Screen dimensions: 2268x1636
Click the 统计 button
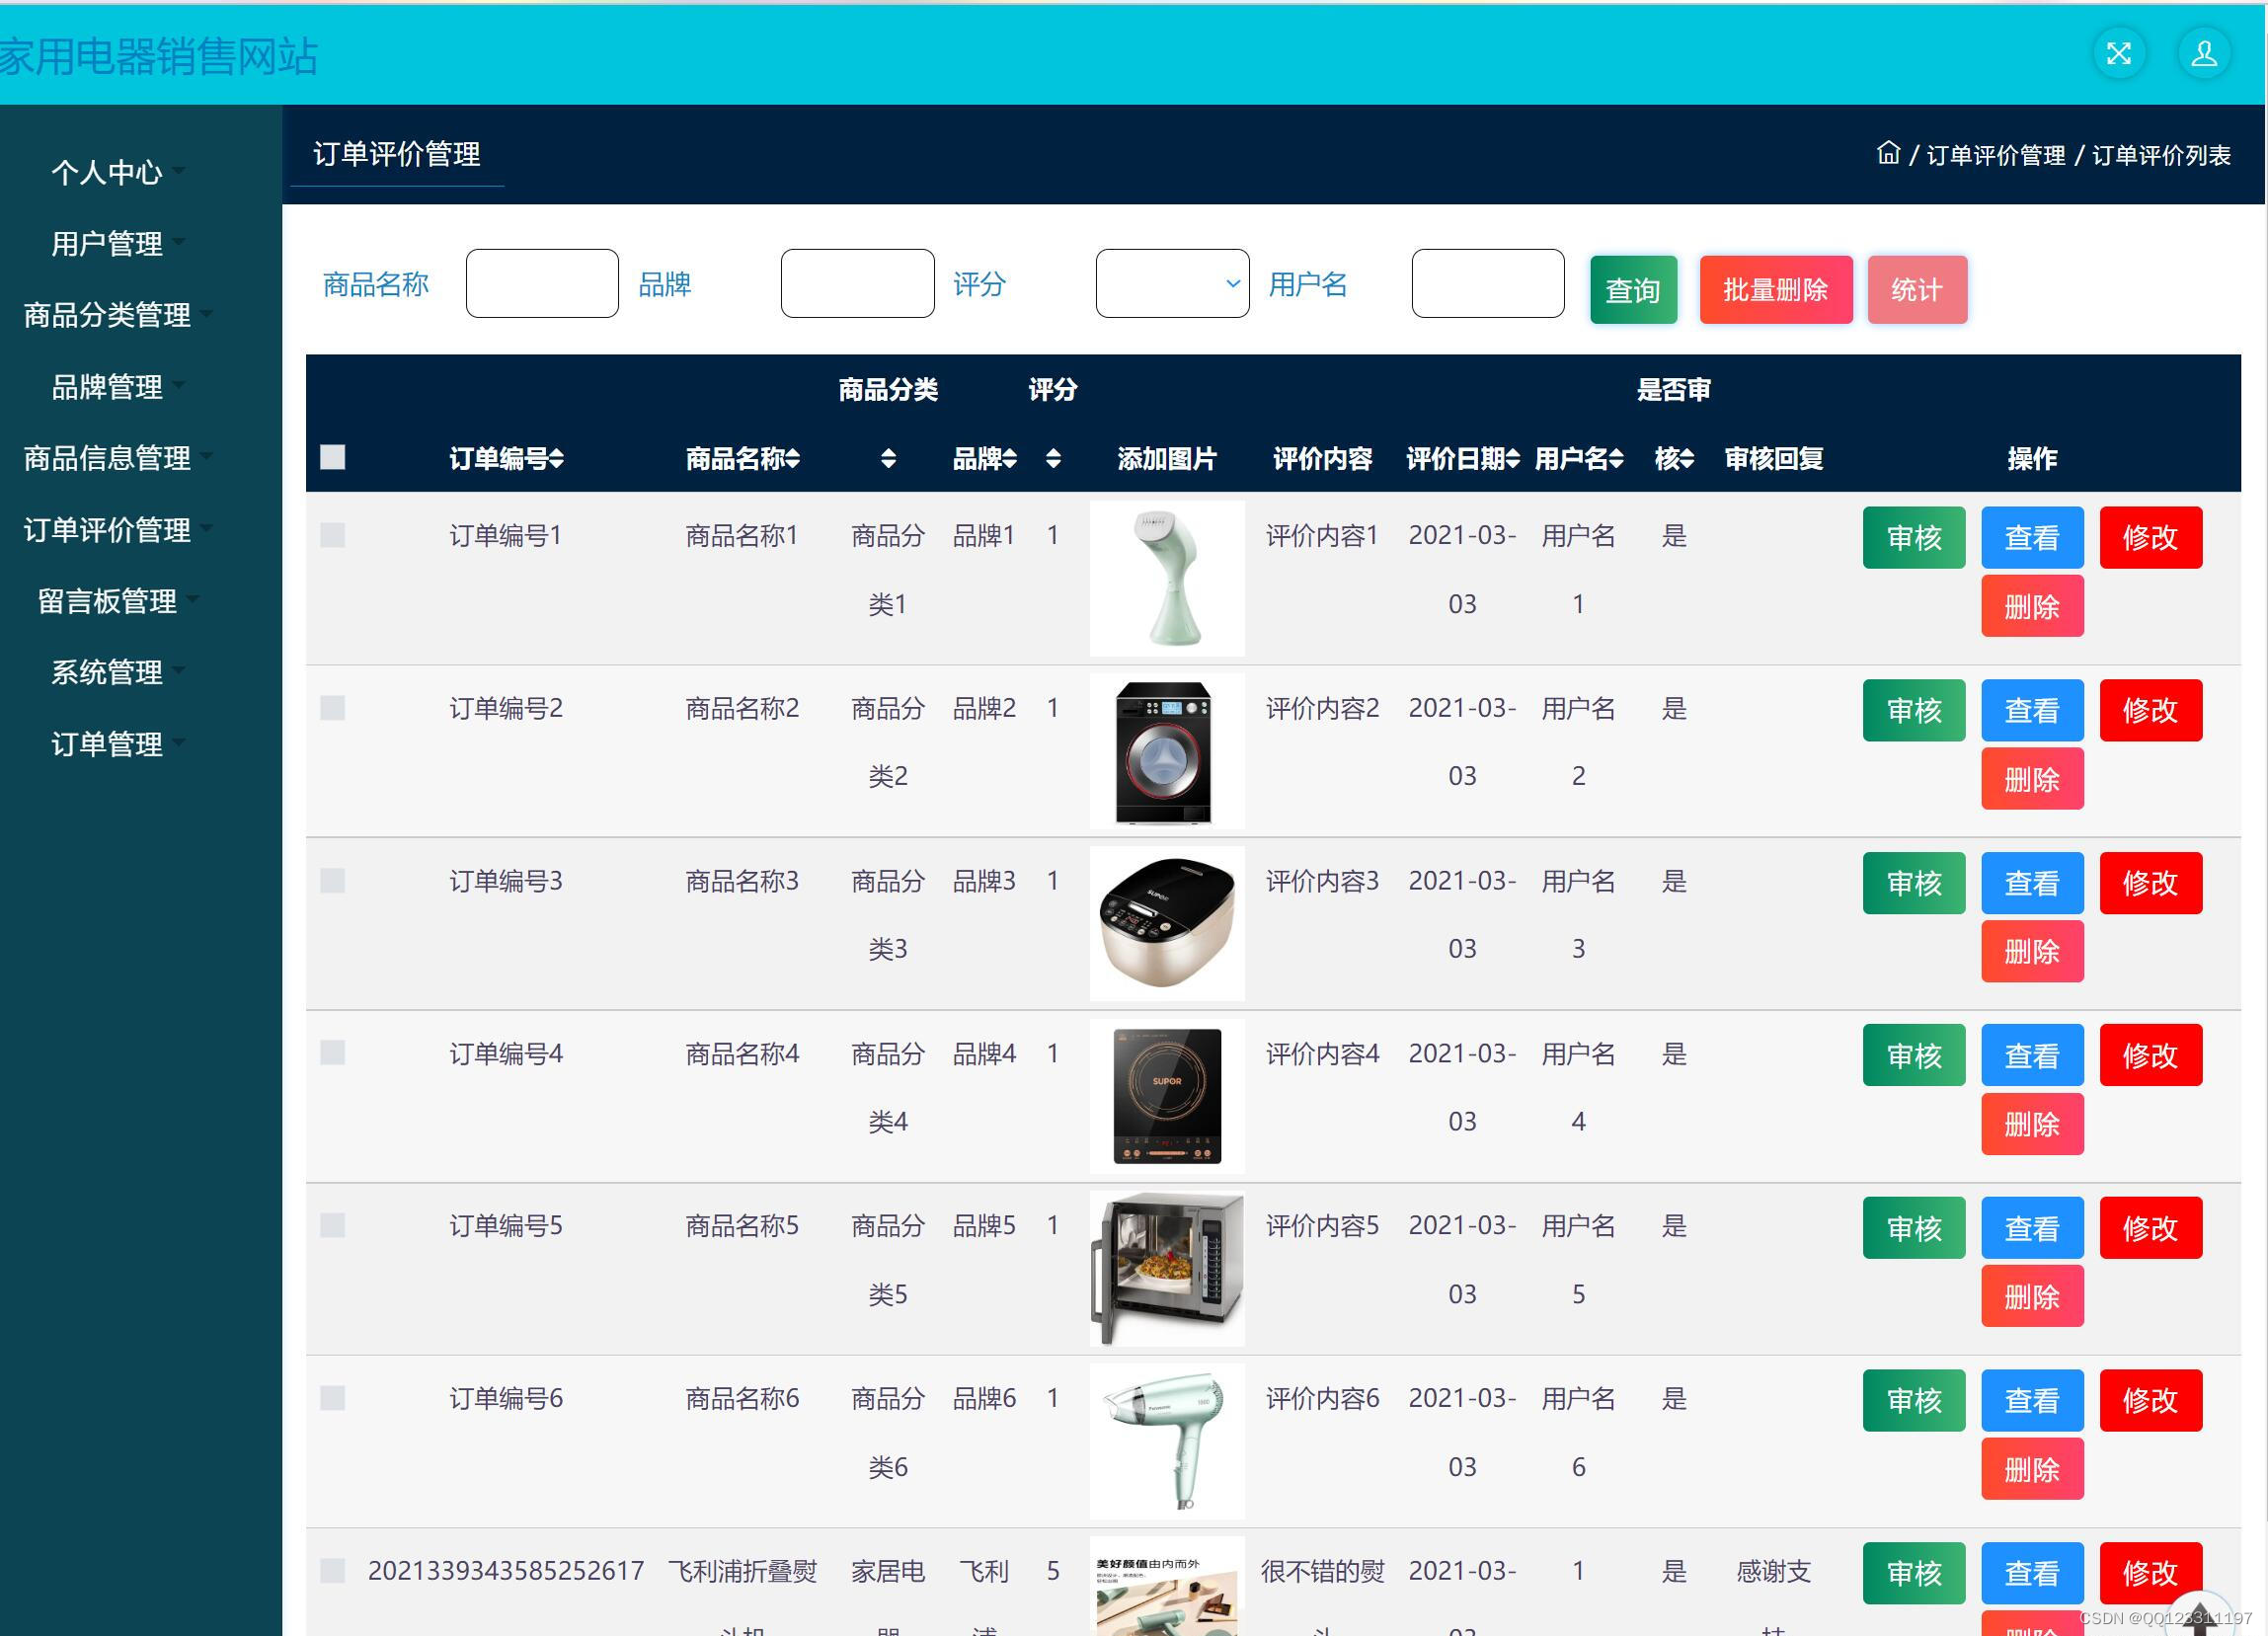point(1916,289)
